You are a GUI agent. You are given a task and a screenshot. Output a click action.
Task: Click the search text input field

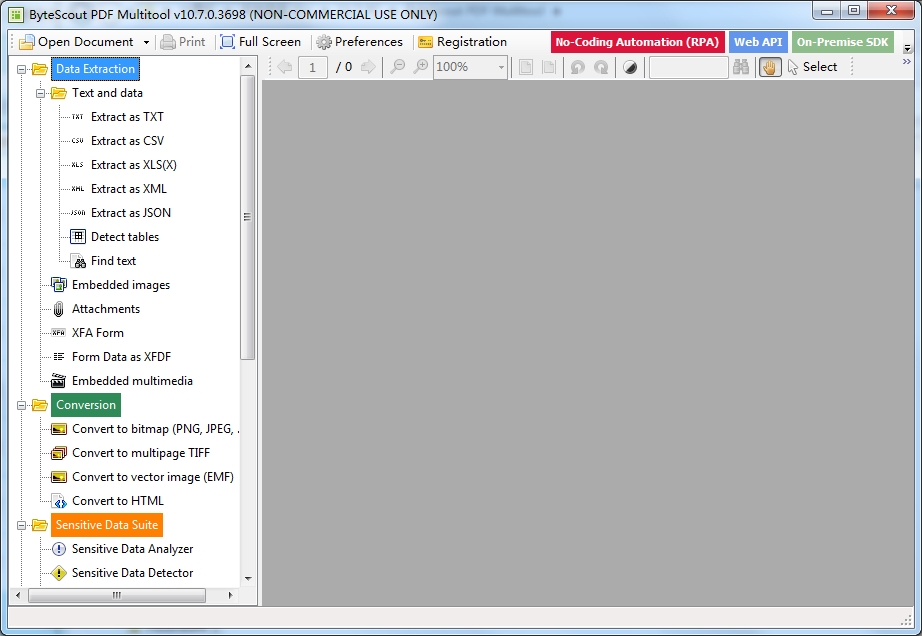tap(689, 68)
